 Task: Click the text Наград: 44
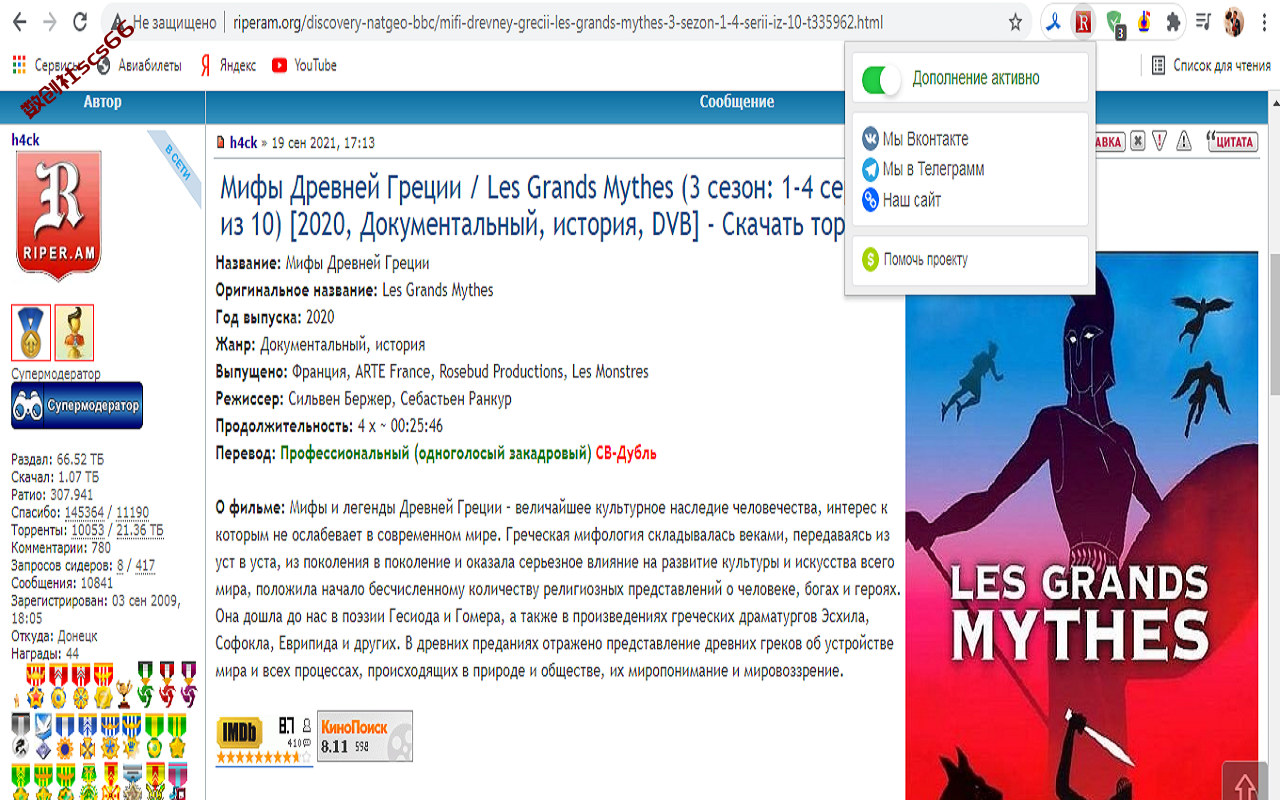coord(45,654)
